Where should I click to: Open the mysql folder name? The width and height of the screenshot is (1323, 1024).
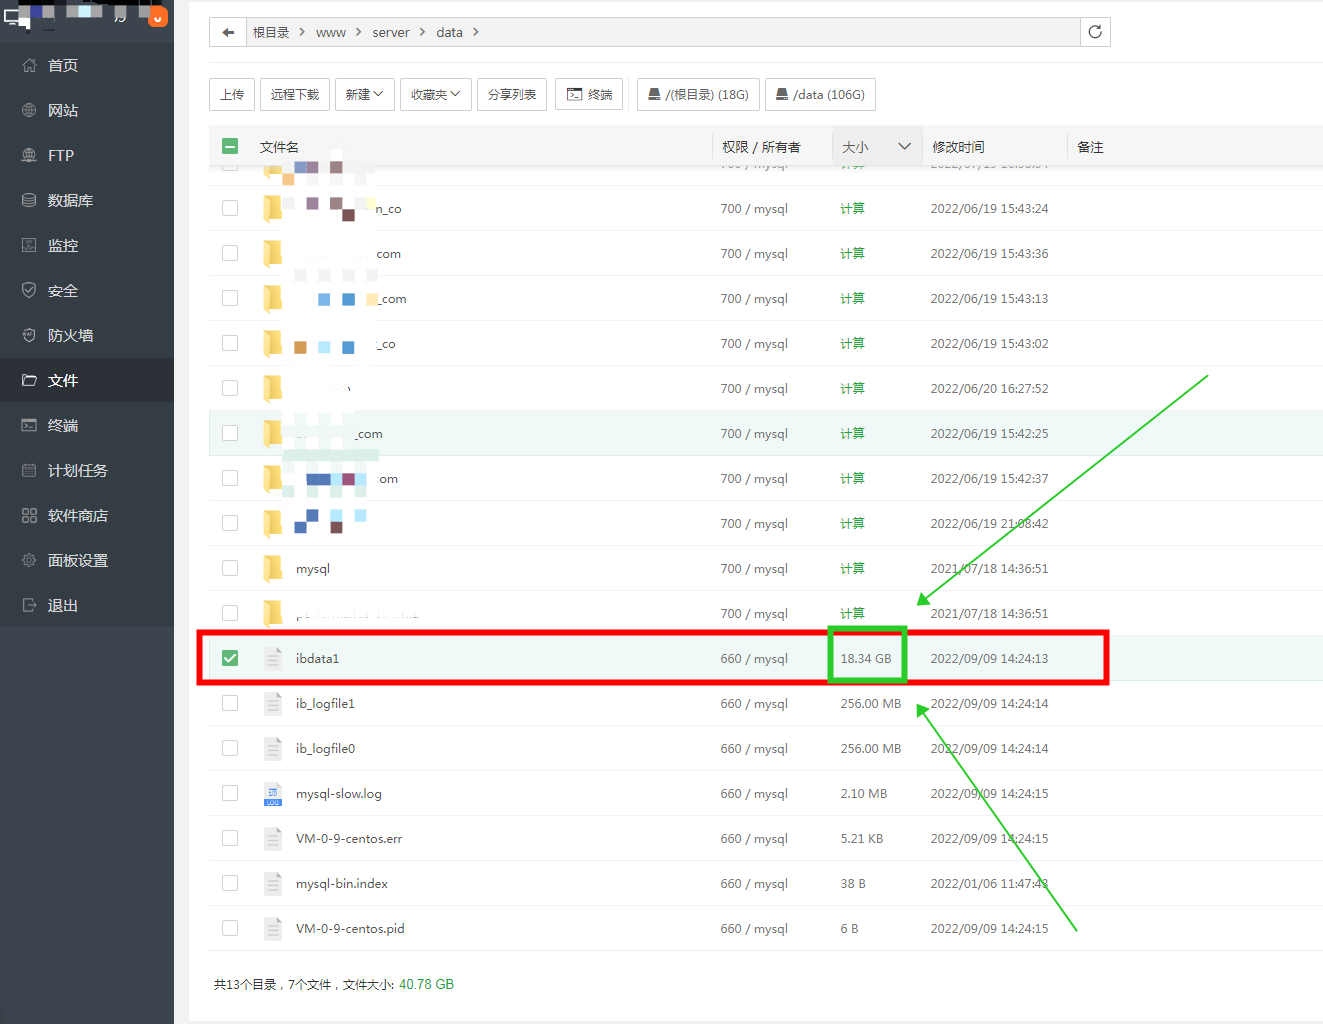pyautogui.click(x=313, y=569)
